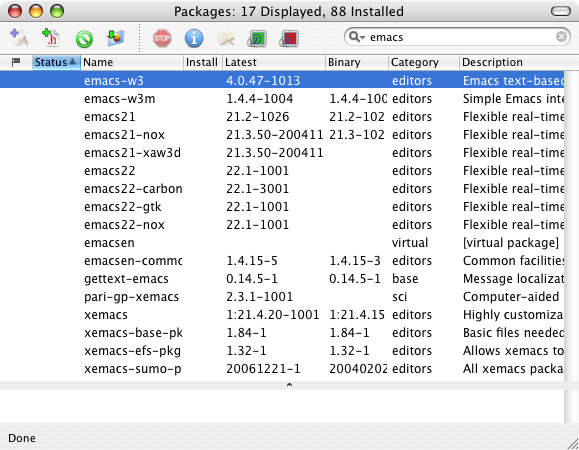Select the emacs22-nox package name
Screen dimensions: 579x450
tap(124, 224)
